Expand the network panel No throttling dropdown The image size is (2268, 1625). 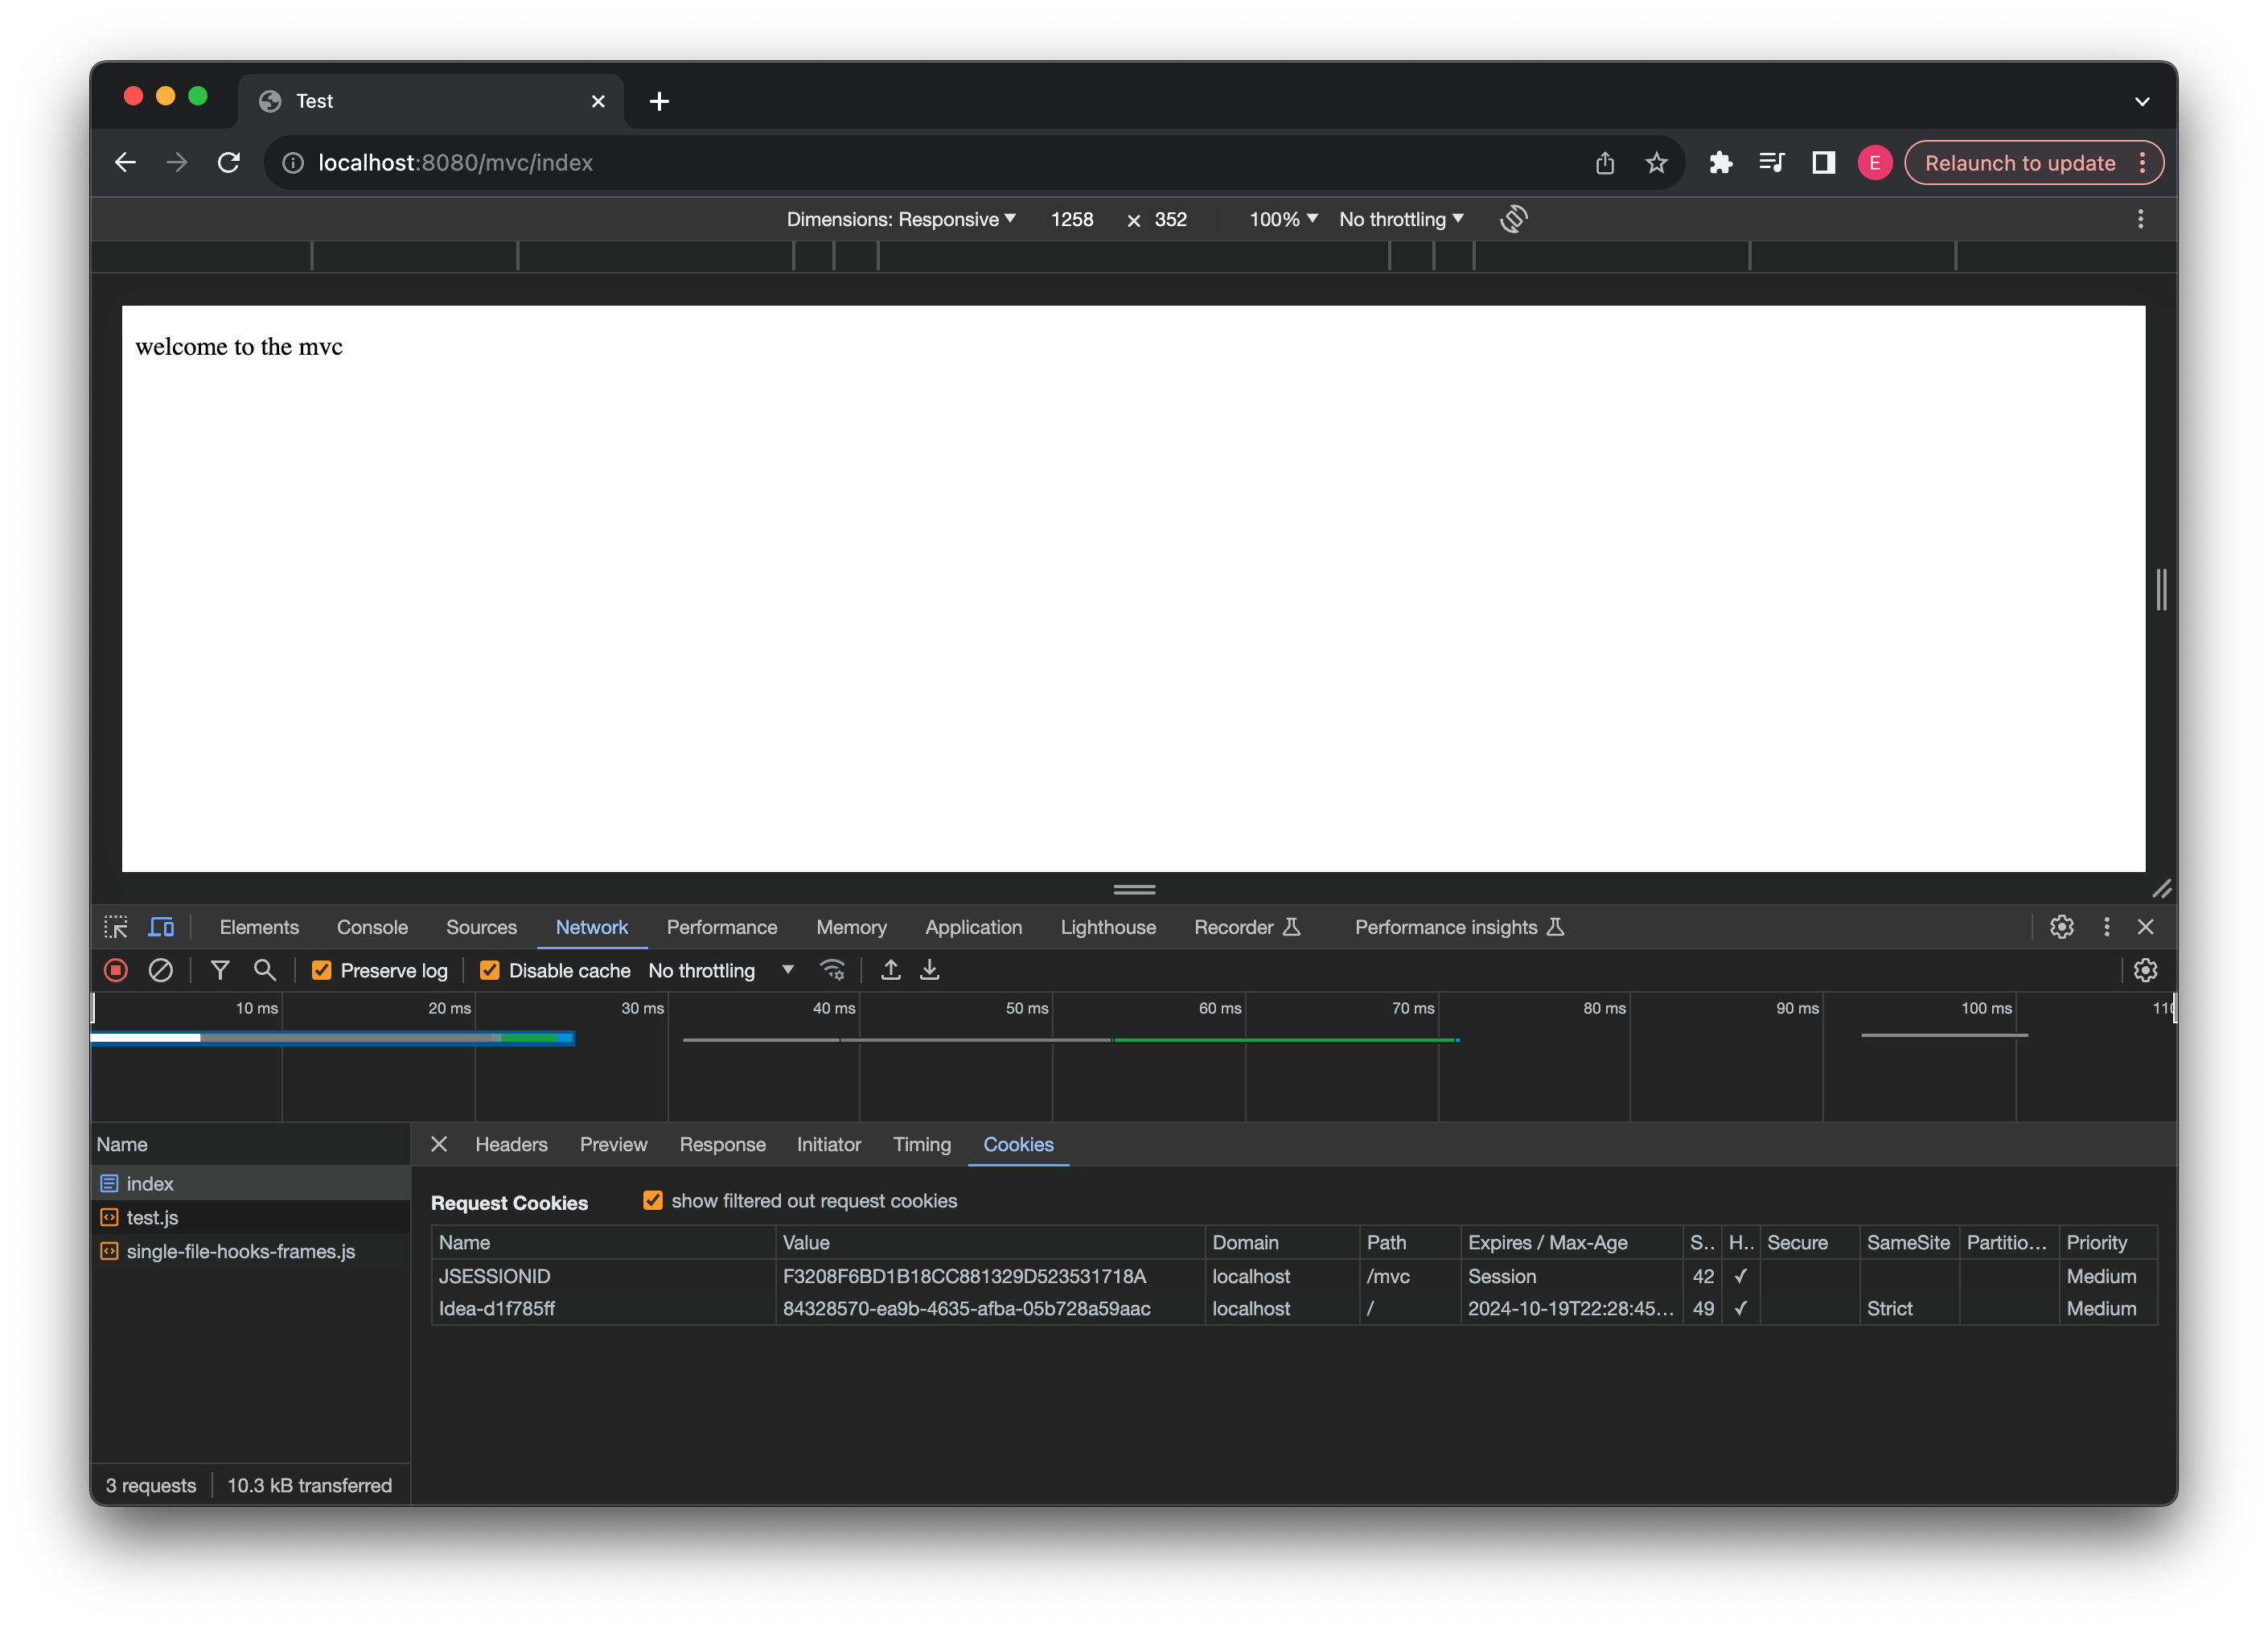[720, 970]
